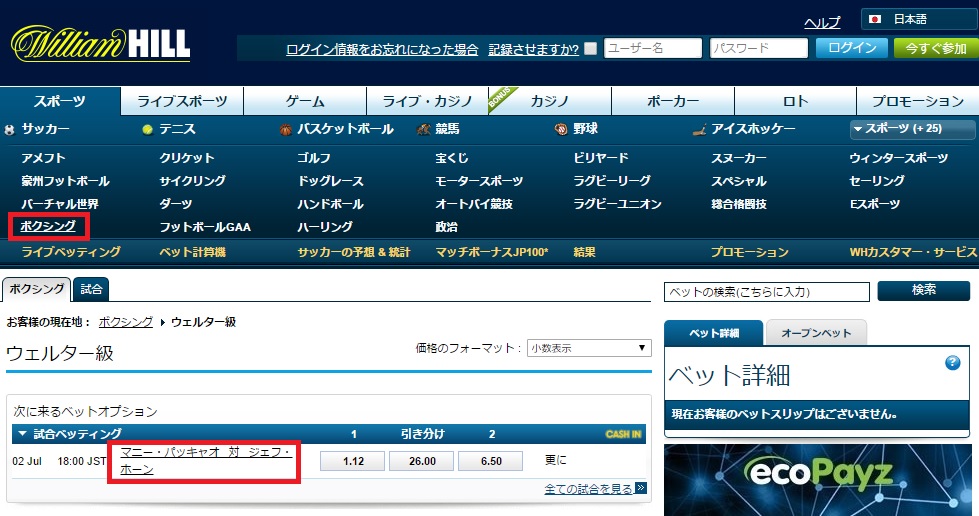This screenshot has width=979, height=516.
Task: Open the 総合格闘技 link
Action: point(739,204)
